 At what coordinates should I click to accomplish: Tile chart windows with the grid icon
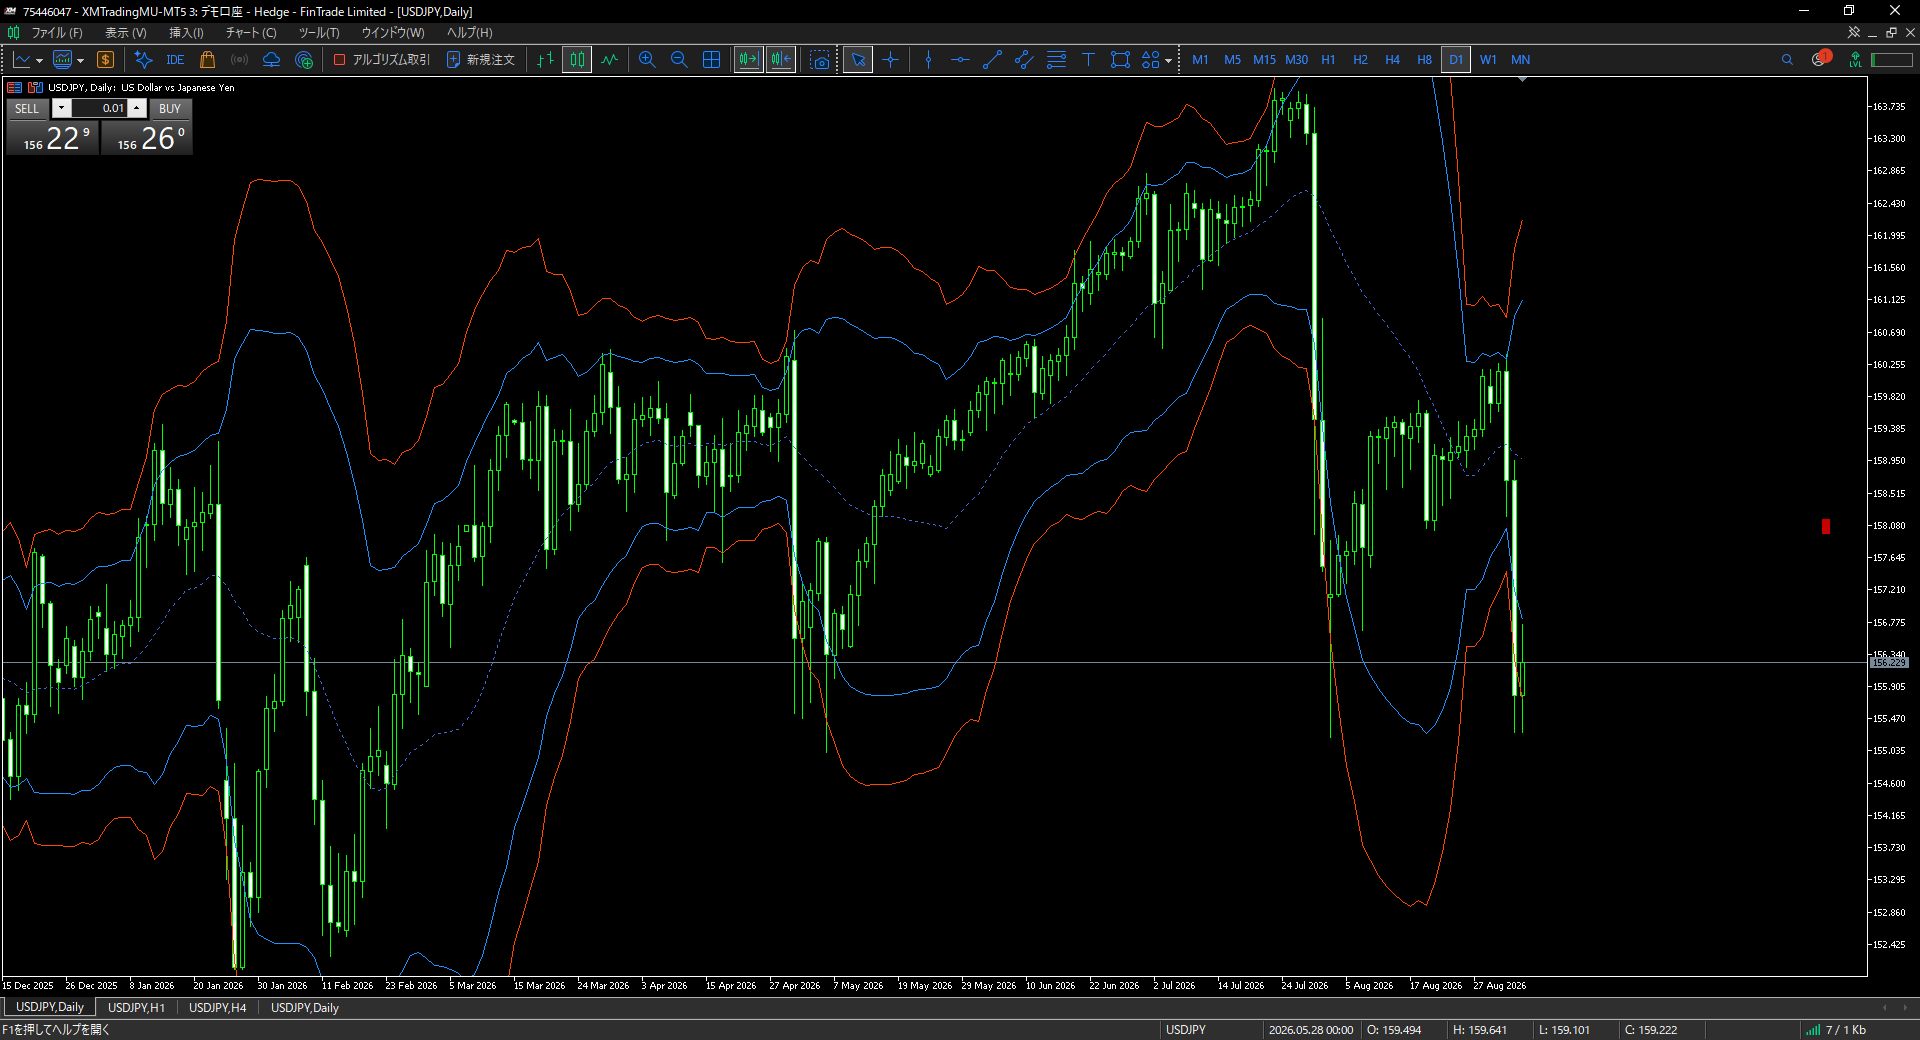pos(711,60)
